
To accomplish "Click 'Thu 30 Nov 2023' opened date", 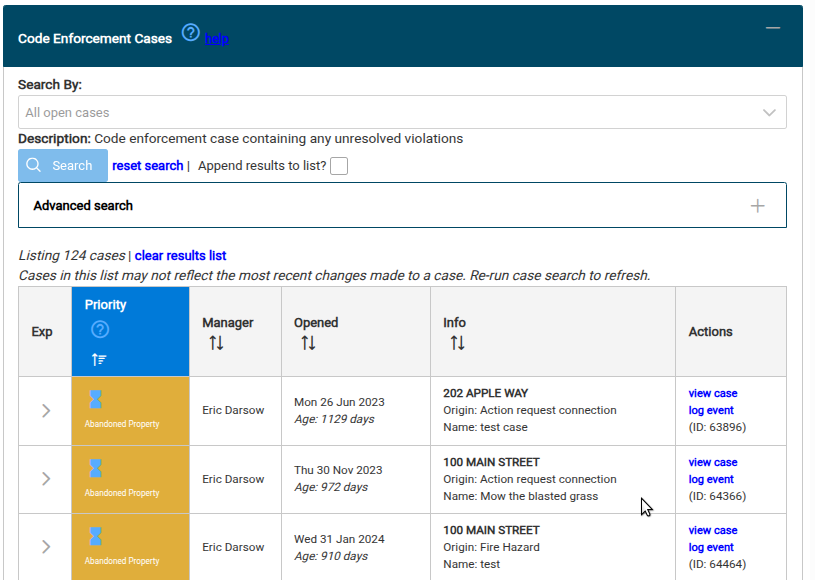I will pos(338,470).
